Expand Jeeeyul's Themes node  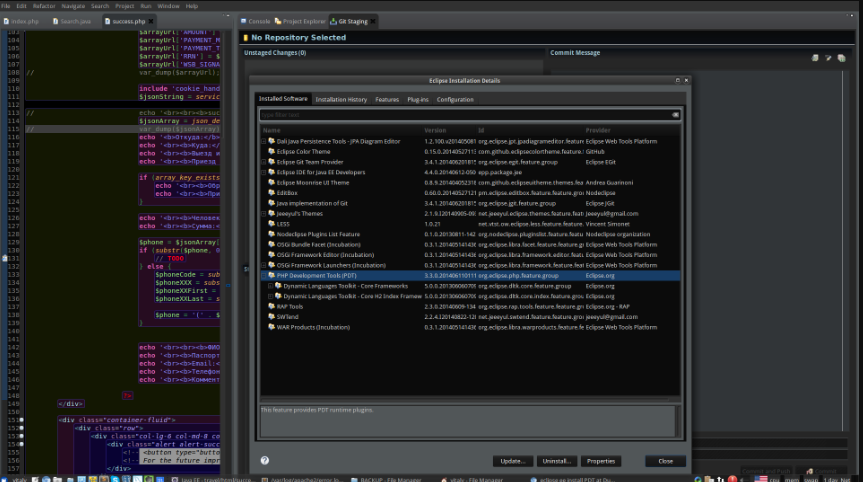[264, 213]
